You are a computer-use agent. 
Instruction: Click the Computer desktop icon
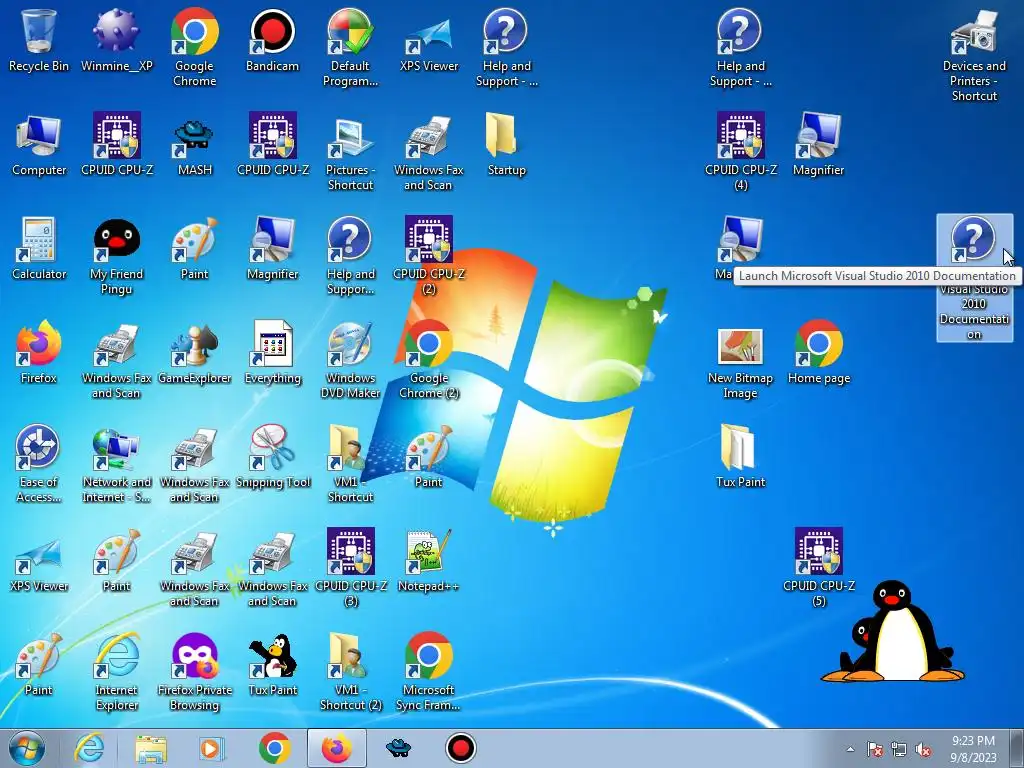[39, 144]
